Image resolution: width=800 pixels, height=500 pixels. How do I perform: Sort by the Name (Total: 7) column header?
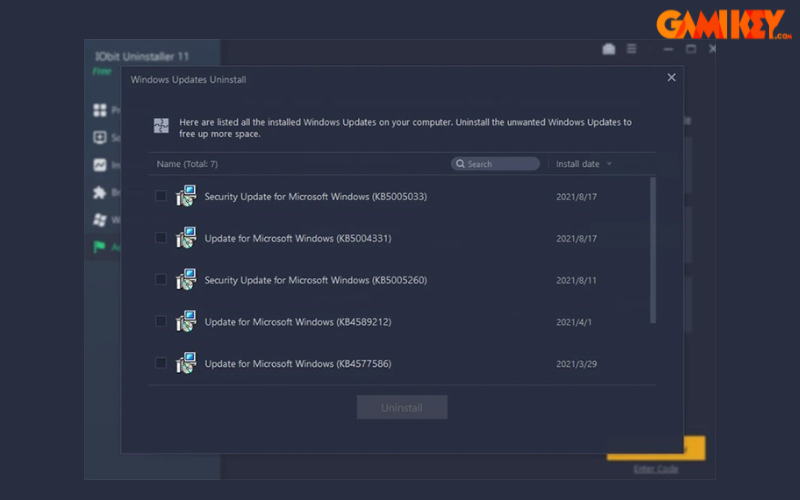click(187, 164)
